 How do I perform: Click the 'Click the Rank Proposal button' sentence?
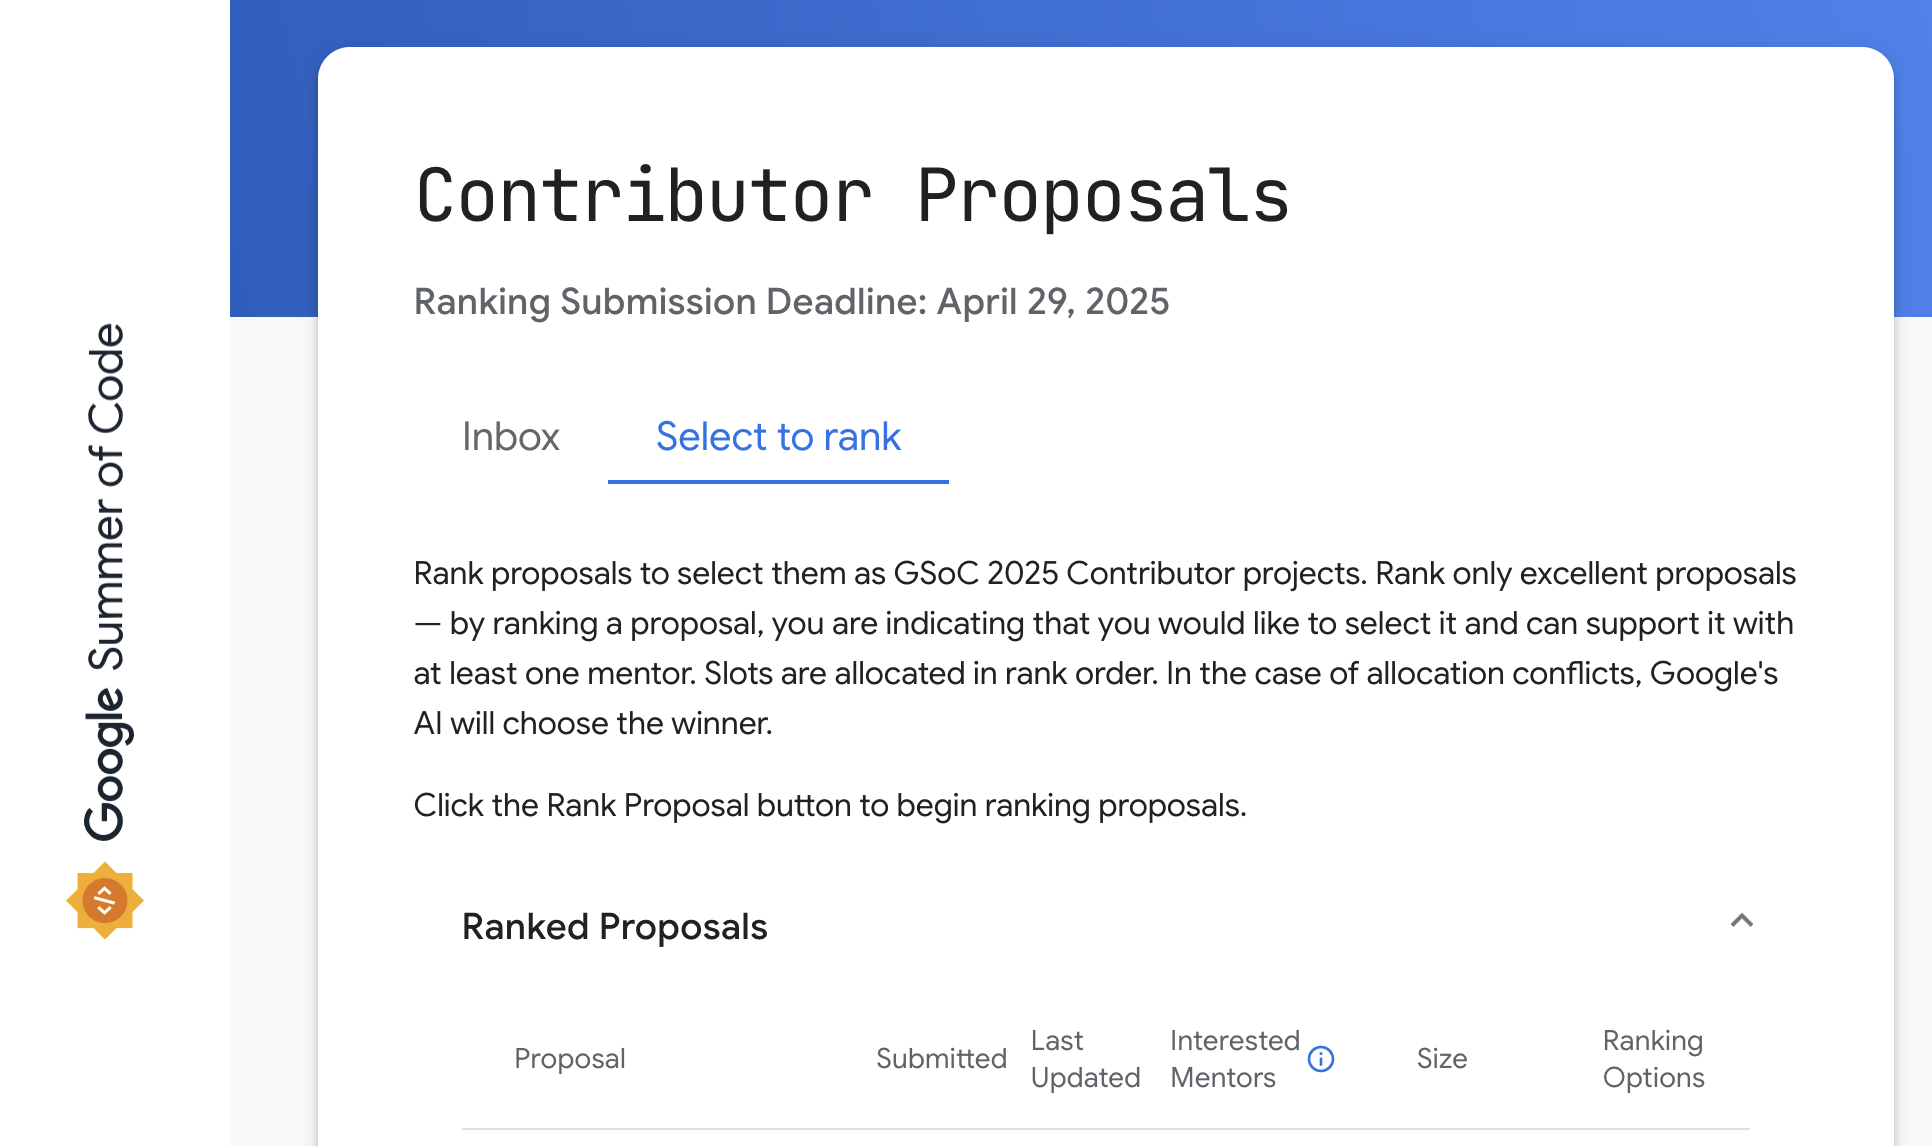click(830, 806)
